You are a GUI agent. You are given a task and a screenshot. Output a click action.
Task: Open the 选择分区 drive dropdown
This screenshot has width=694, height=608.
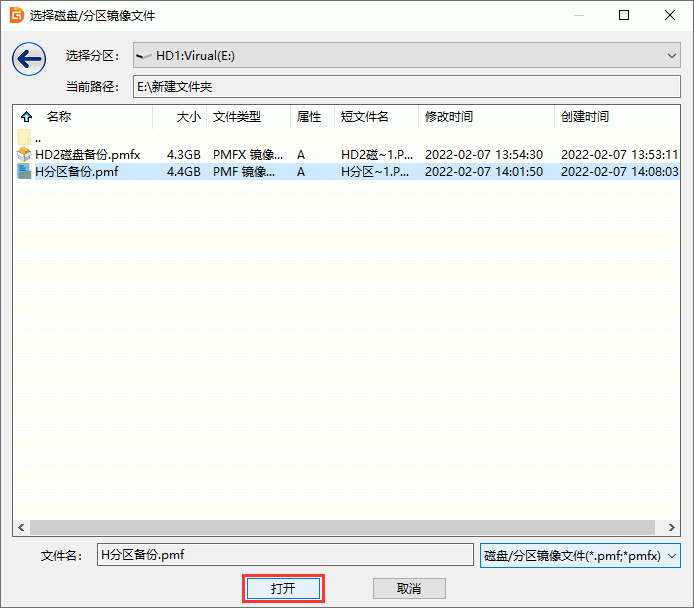click(406, 55)
